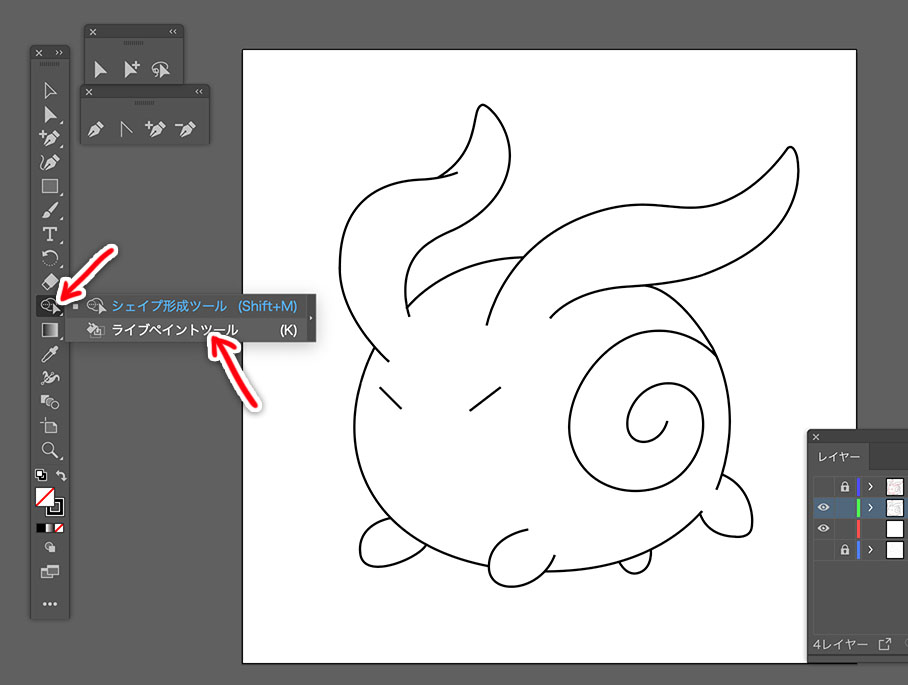This screenshot has width=908, height=685.
Task: Click the small Gradient button under fill/stroke
Action: point(50,528)
